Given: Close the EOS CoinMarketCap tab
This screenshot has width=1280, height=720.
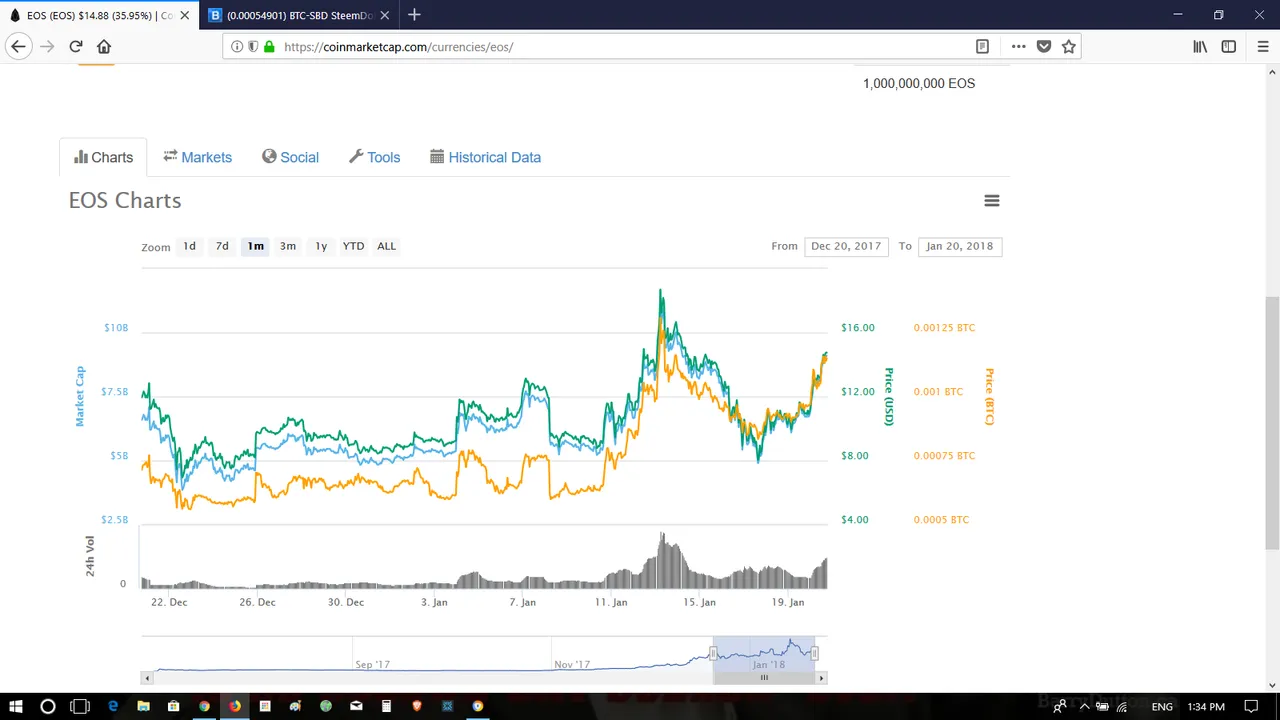Looking at the screenshot, I should coord(184,15).
